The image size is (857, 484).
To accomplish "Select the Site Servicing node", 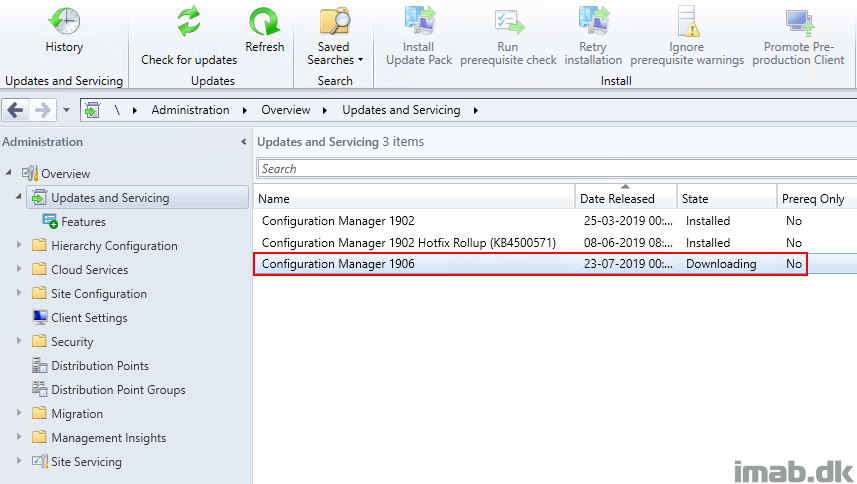I will click(x=86, y=462).
